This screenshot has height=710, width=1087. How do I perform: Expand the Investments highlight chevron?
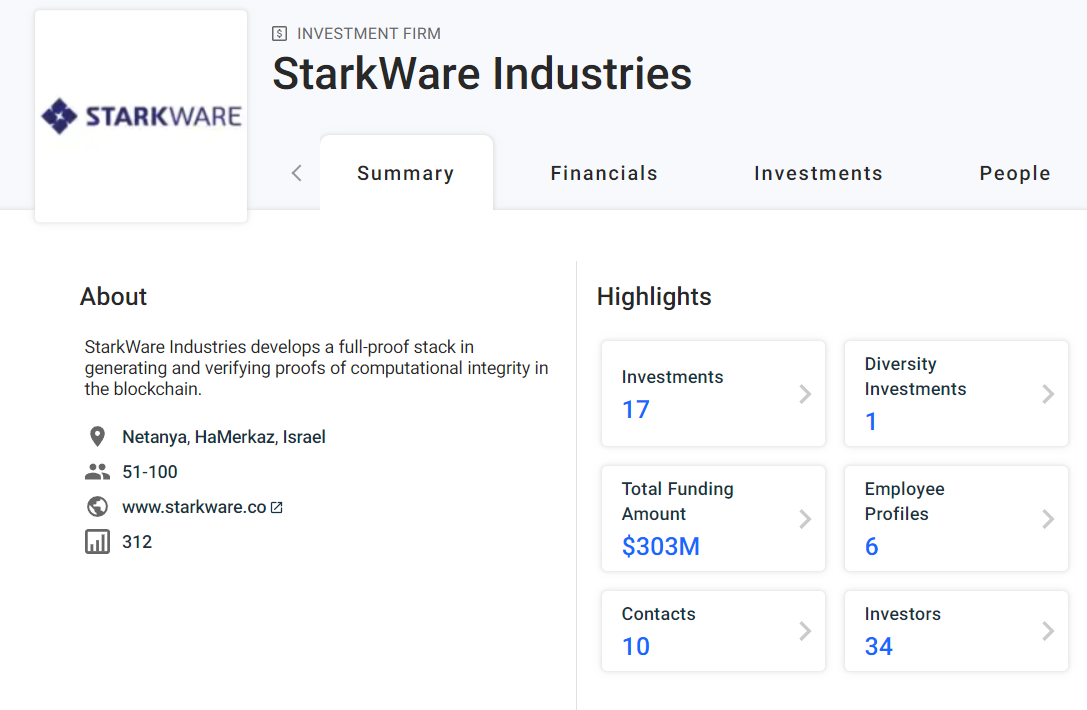click(805, 394)
